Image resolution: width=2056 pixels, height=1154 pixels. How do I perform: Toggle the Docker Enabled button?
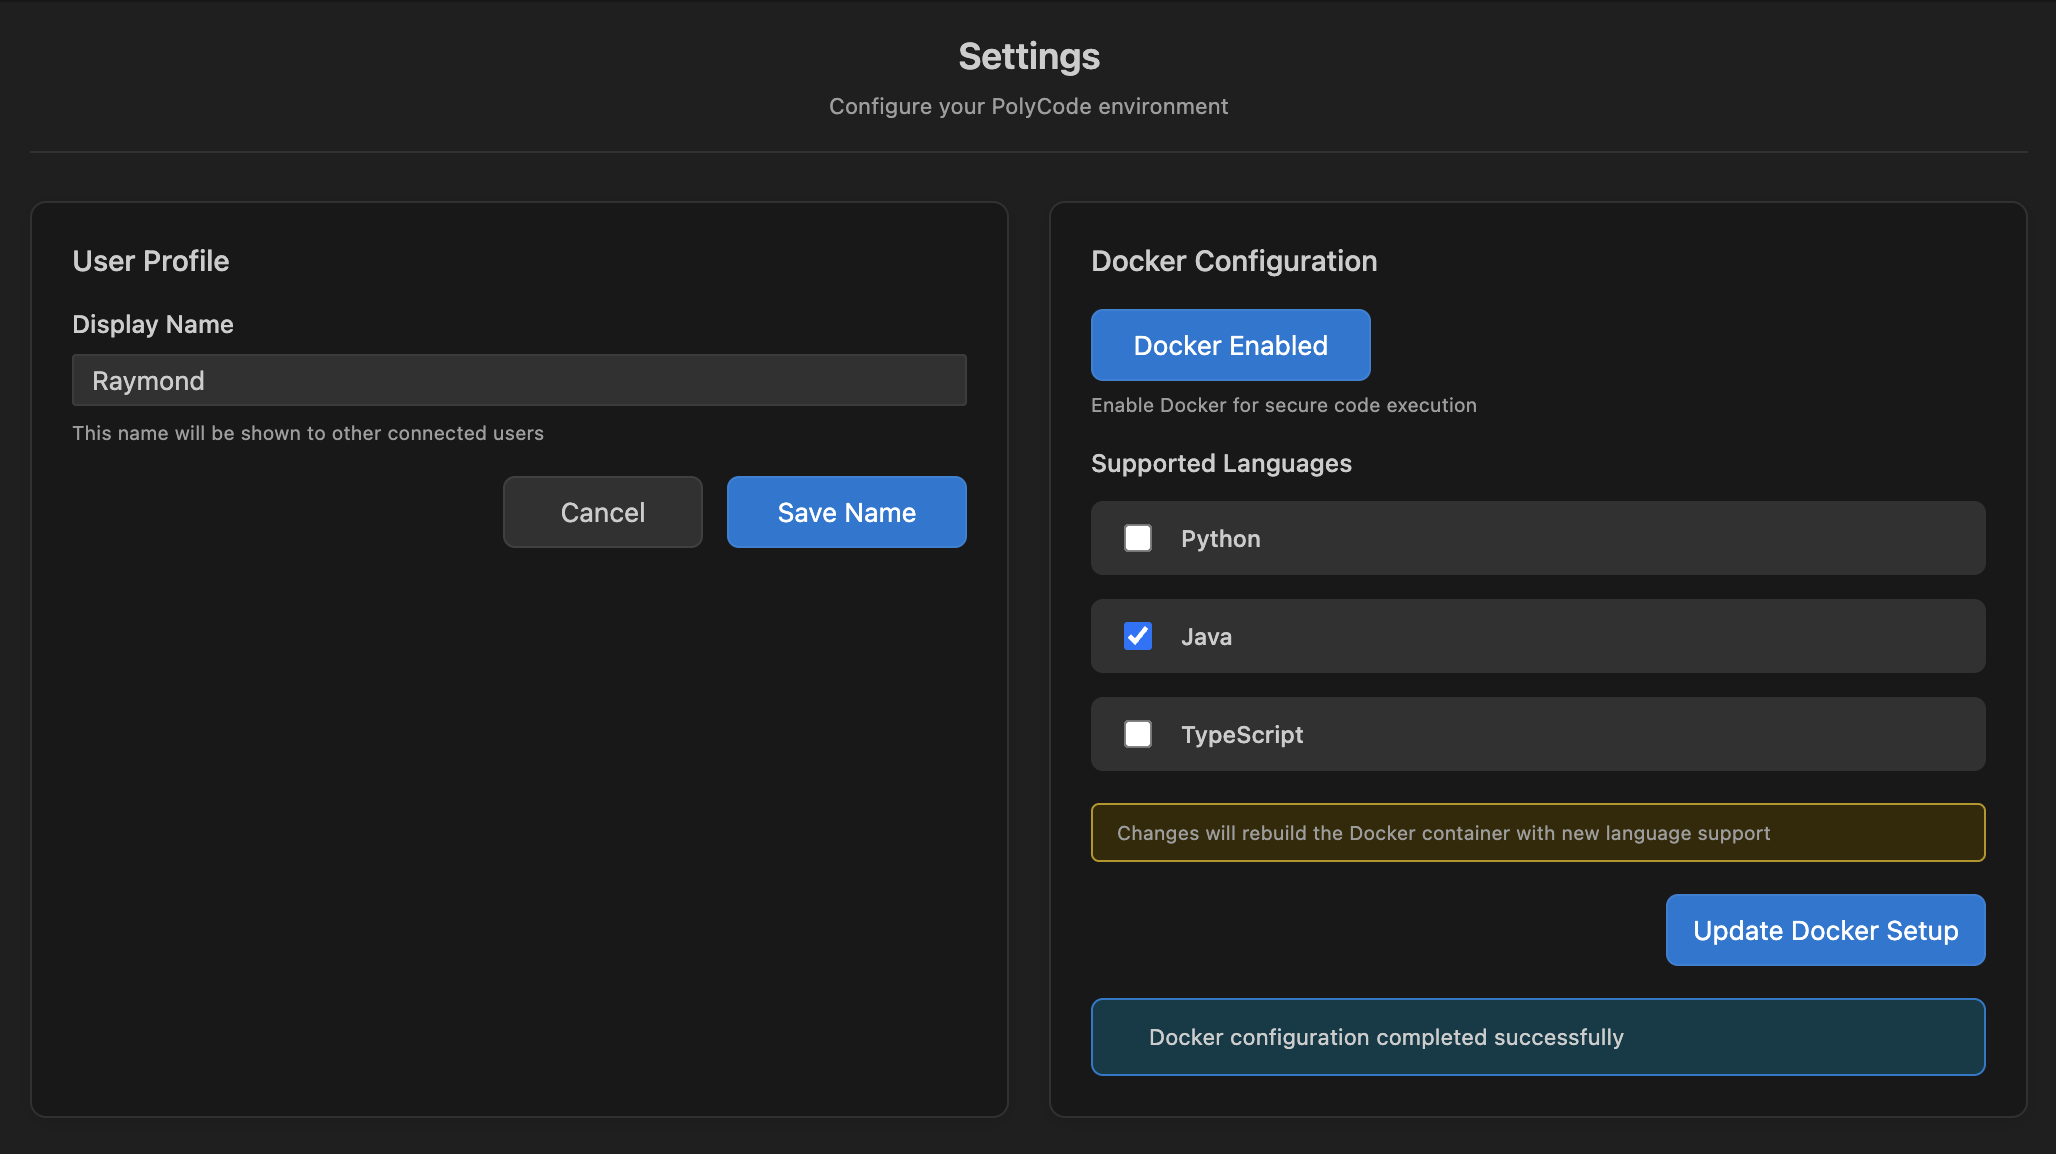(1230, 345)
